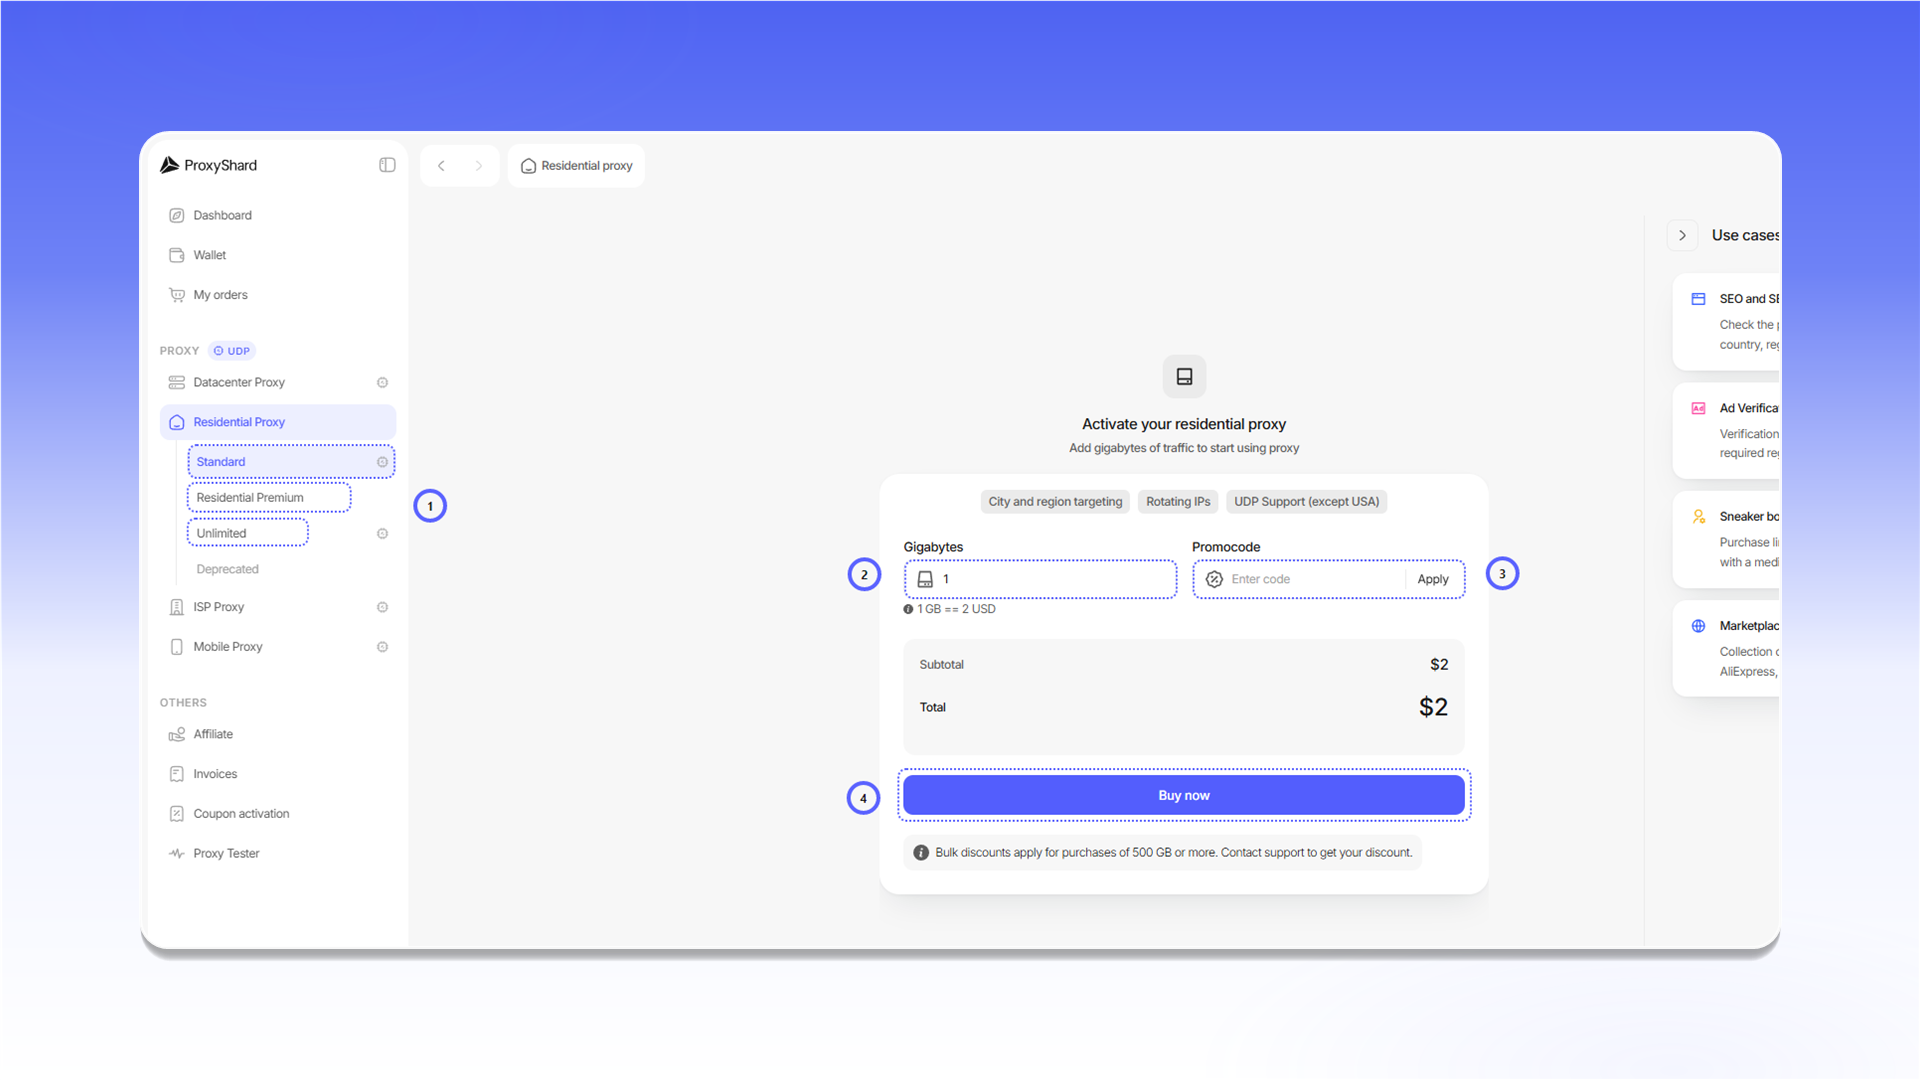Open Datacenter Proxy section
Viewport: 1920px width, 1080px height.
click(x=278, y=382)
